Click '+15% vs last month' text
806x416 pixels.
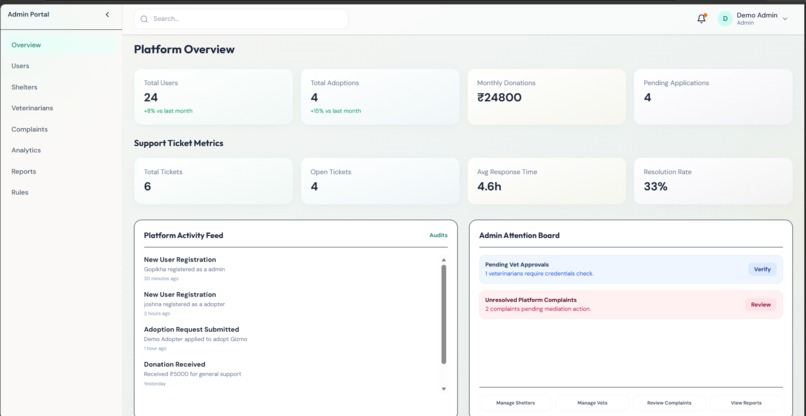[336, 111]
